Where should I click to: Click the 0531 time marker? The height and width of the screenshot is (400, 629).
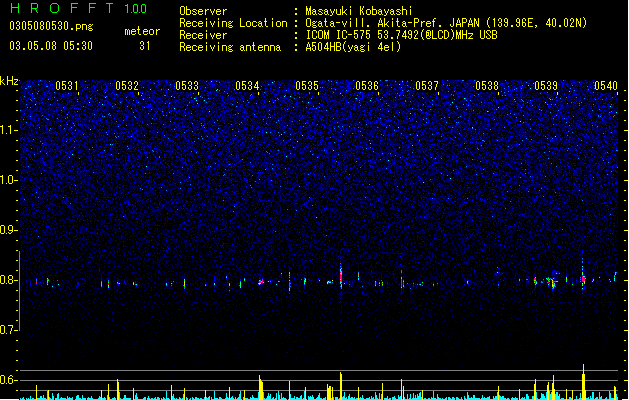67,86
